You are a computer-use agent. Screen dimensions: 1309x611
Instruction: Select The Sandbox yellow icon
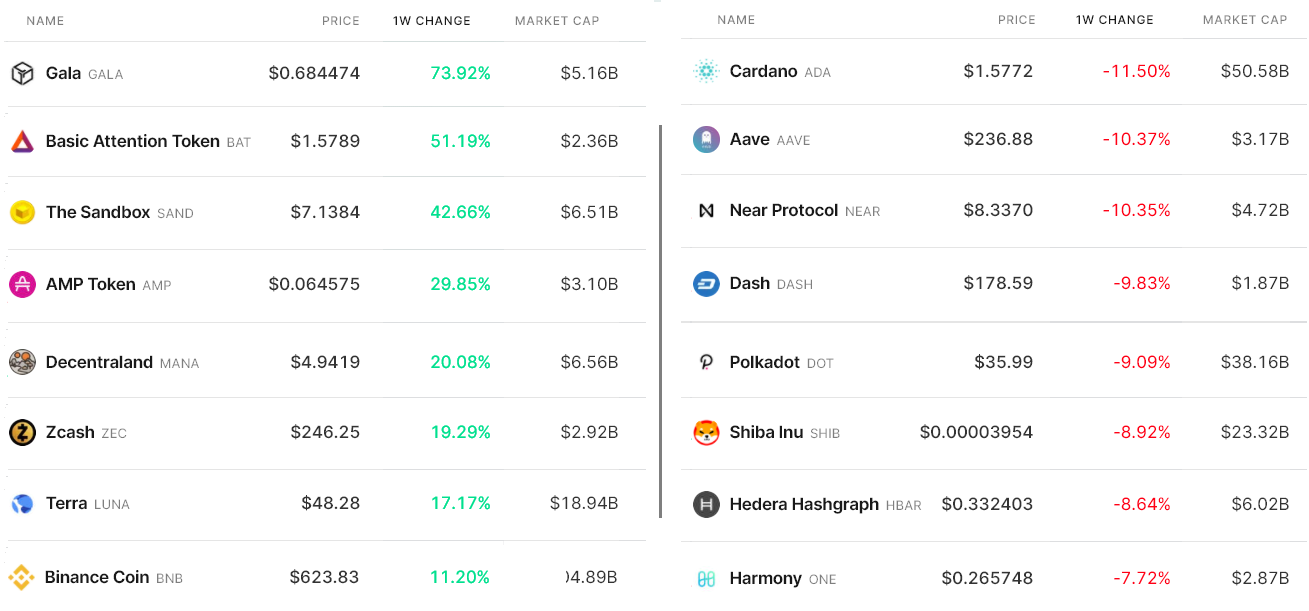click(x=22, y=212)
